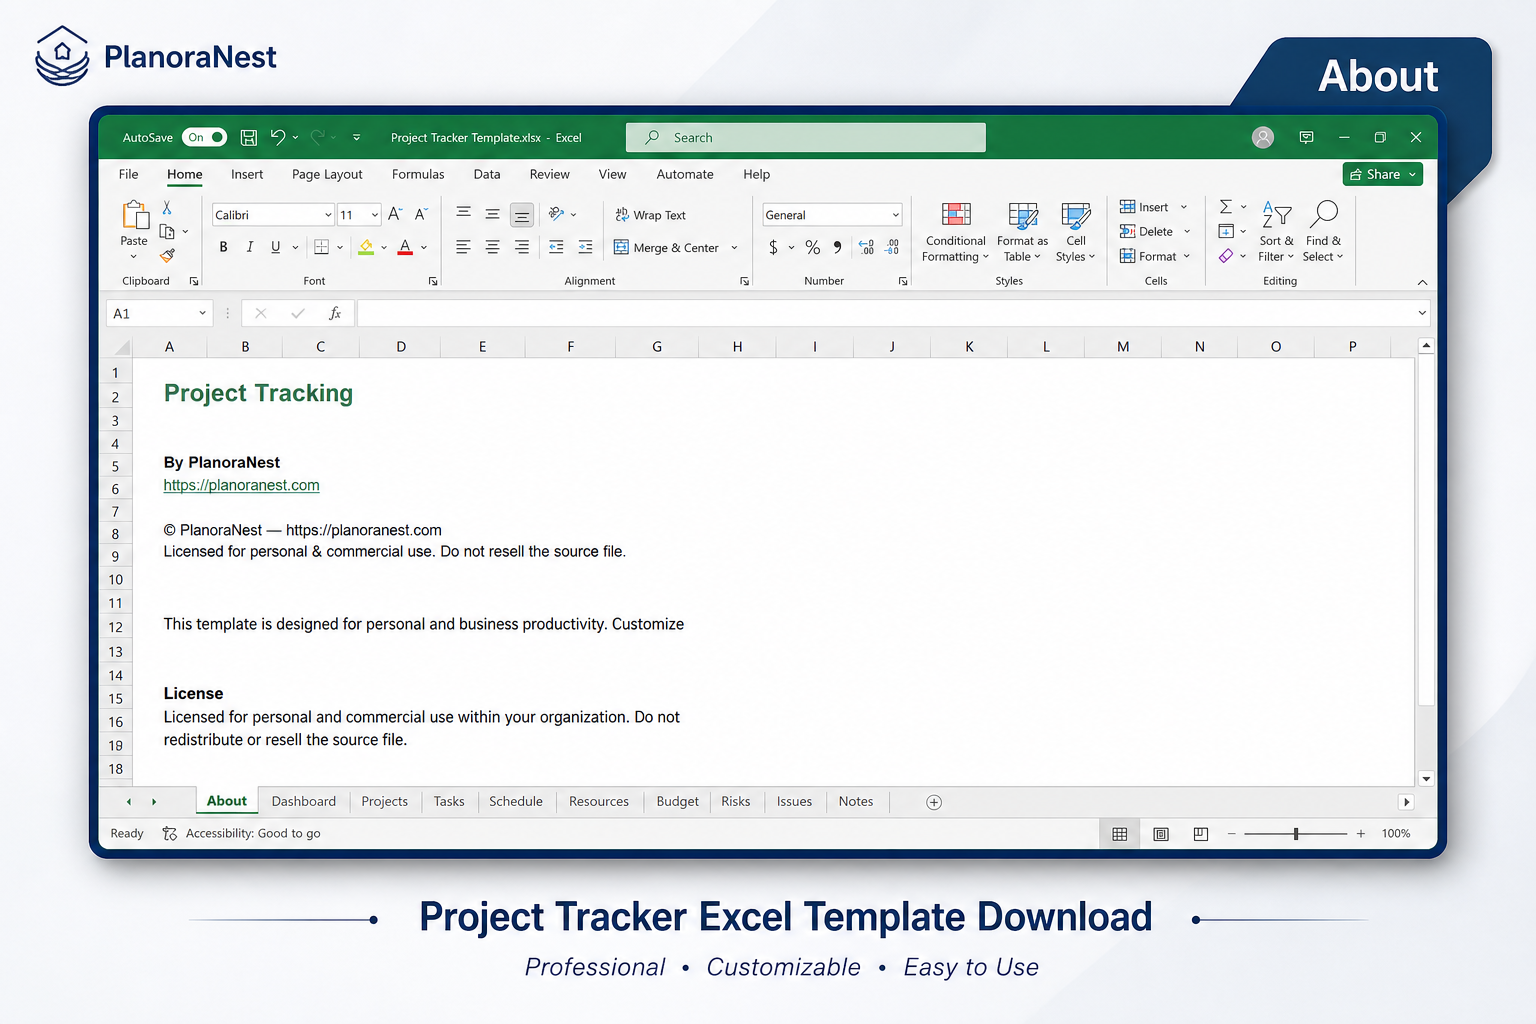Open the File menu
Image resolution: width=1536 pixels, height=1024 pixels.
[128, 174]
